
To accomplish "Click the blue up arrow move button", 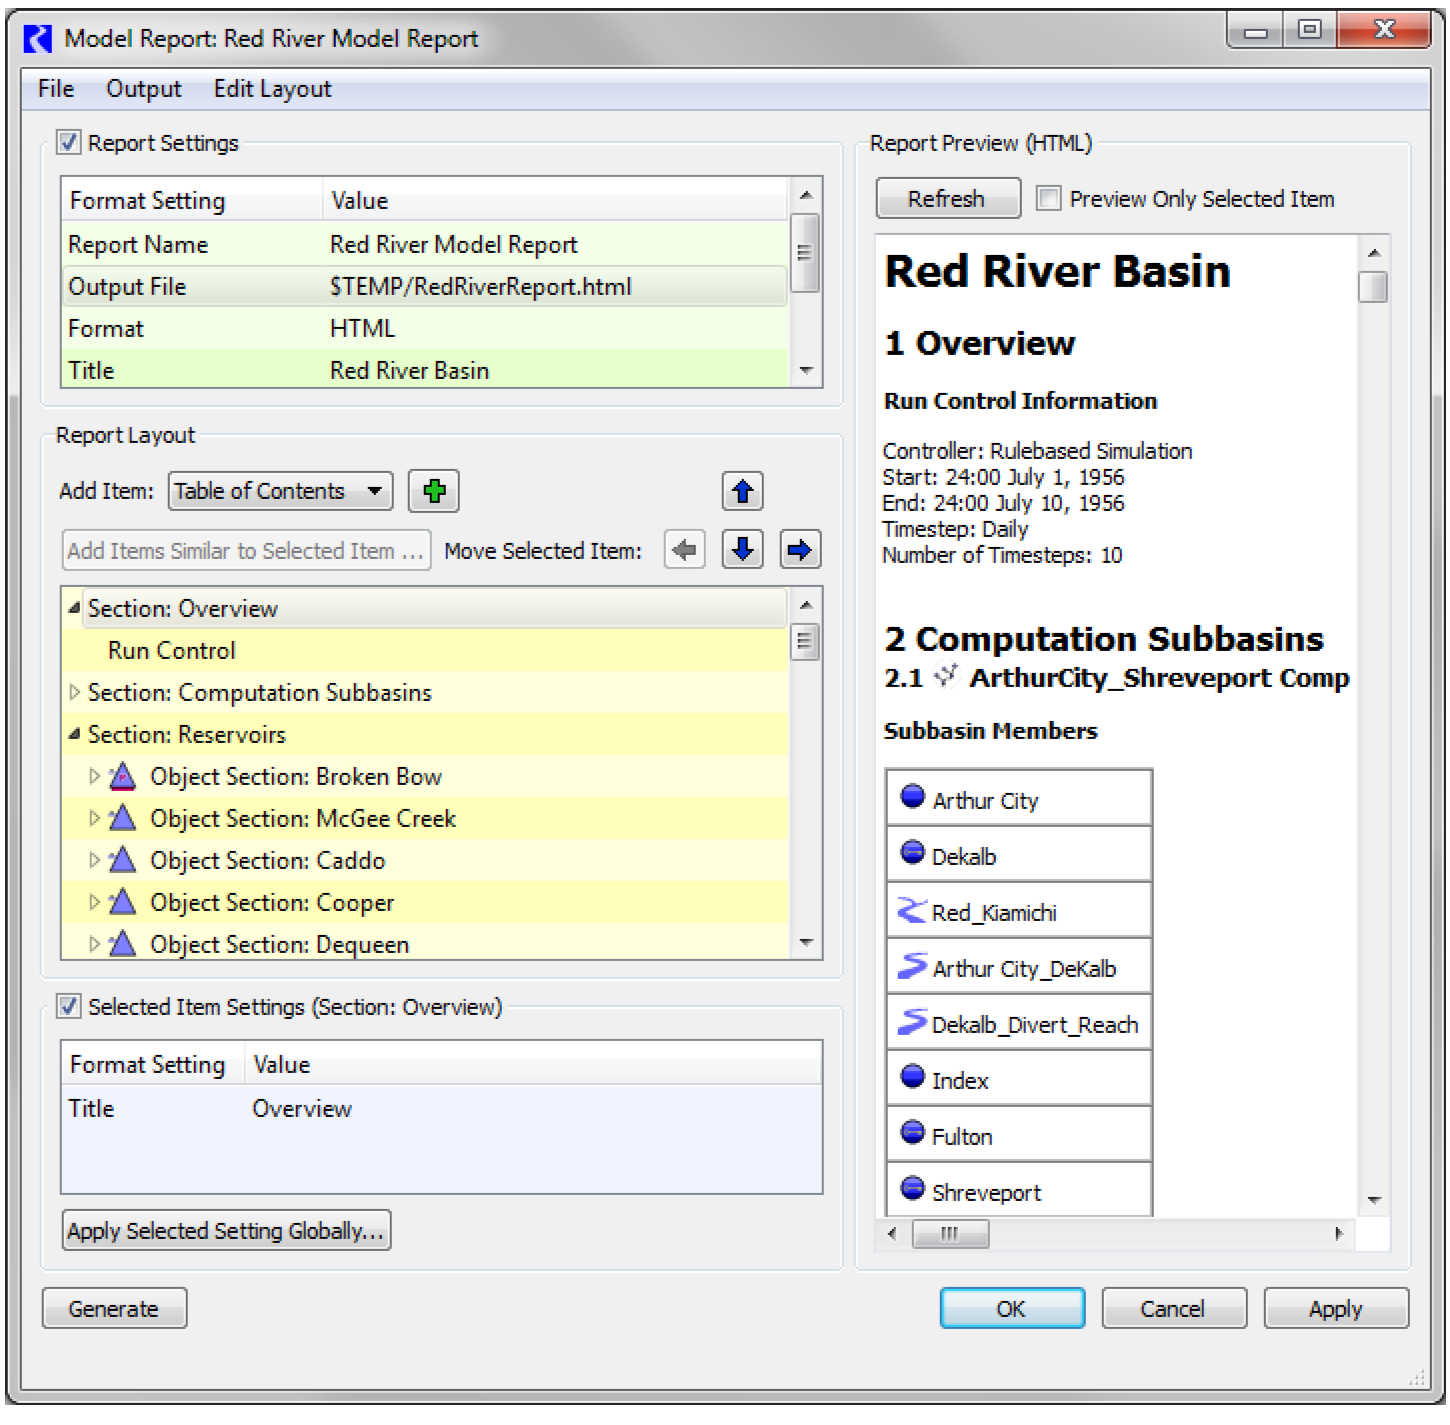I will coord(742,491).
